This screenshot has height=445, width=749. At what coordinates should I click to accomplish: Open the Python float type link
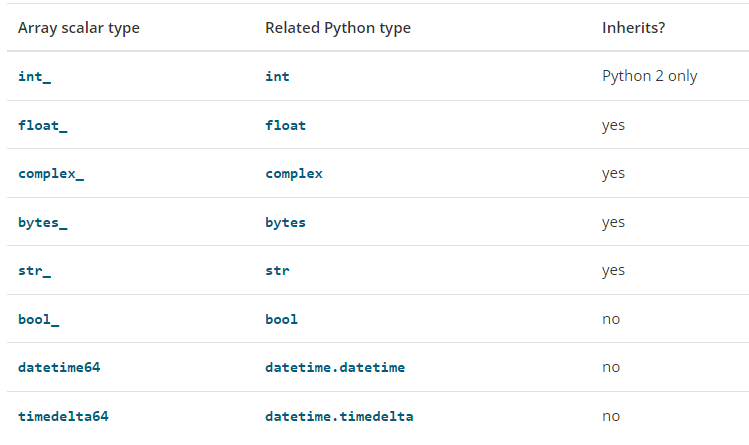pos(285,125)
